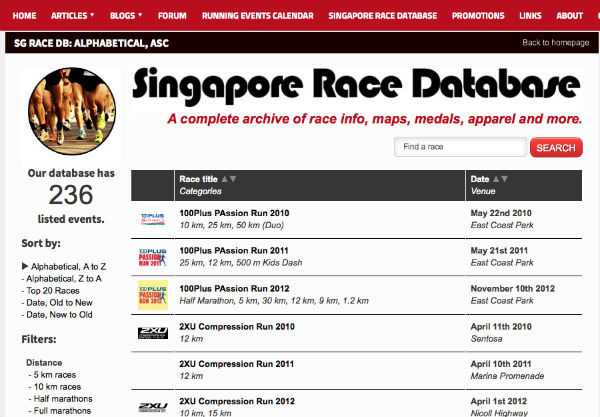Sort Date ascending with up arrow

[496, 179]
